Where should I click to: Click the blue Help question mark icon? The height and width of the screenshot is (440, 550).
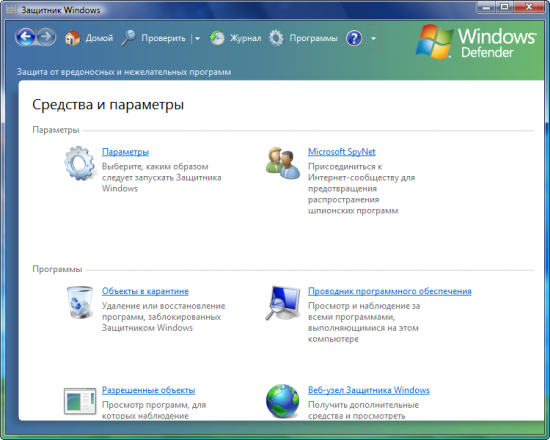pyautogui.click(x=354, y=38)
